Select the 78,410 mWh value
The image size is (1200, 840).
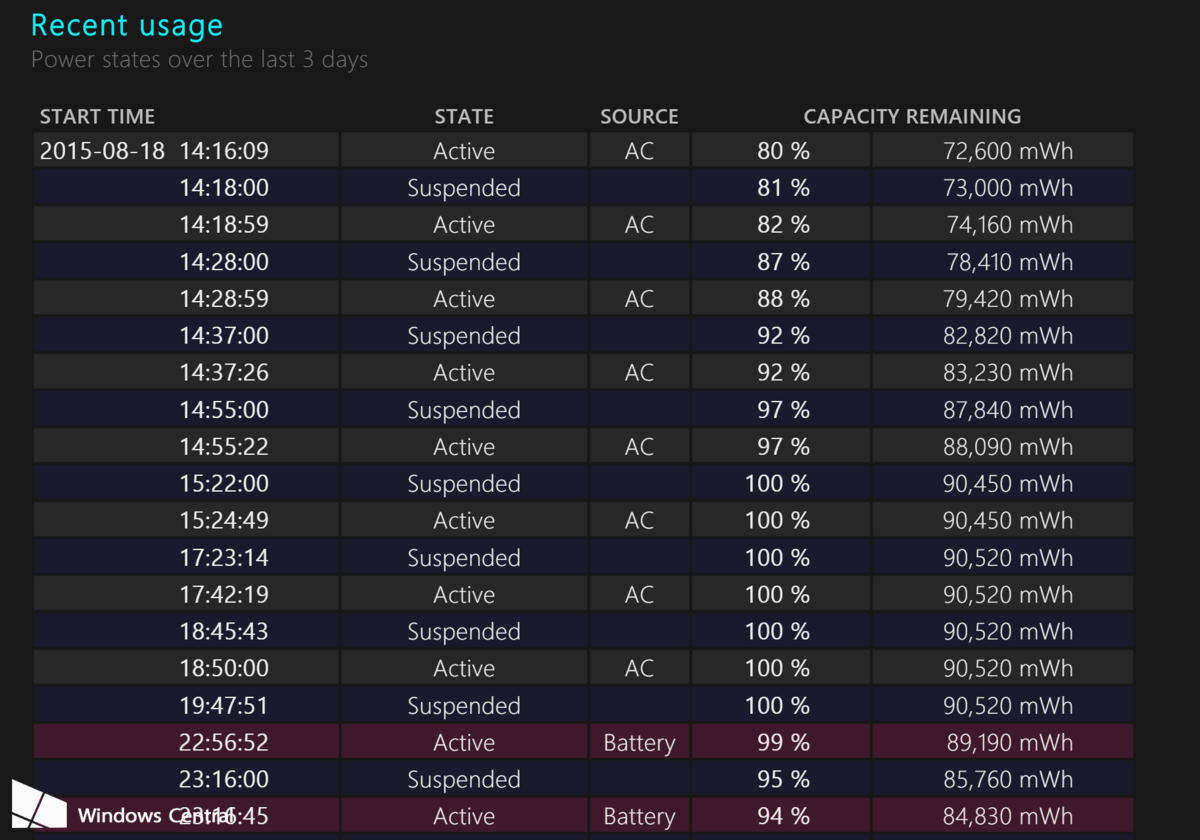(1007, 262)
